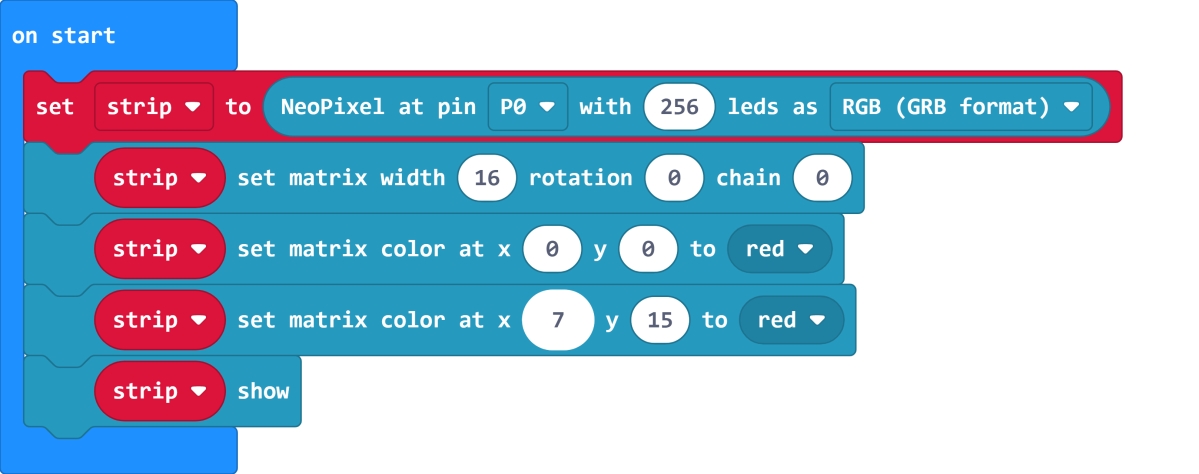Open the P0 pin dropdown
This screenshot has width=1199, height=474.
pos(528,106)
